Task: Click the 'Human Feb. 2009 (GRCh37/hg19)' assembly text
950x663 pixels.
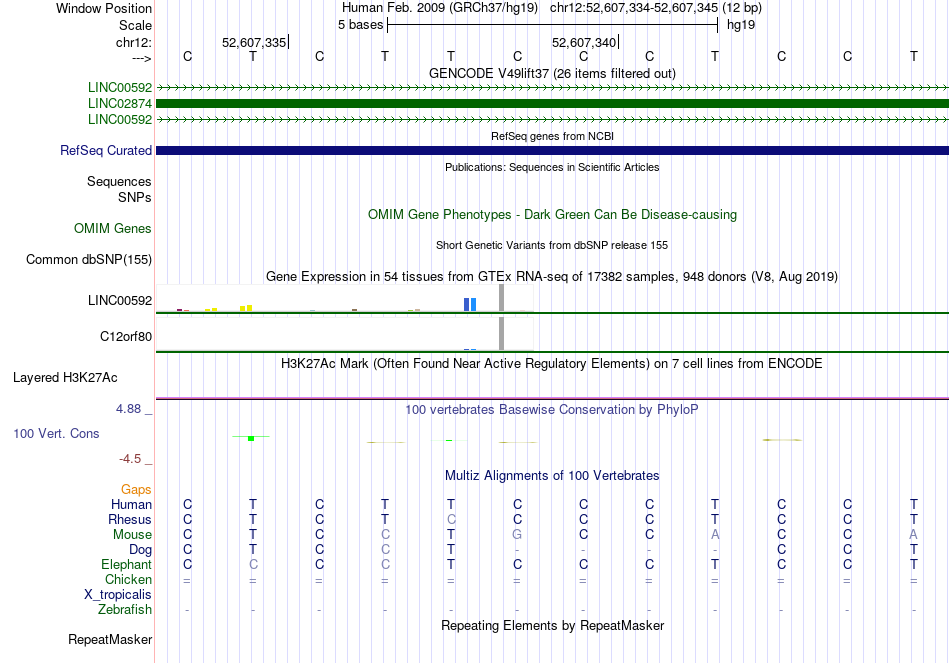Action: (440, 8)
